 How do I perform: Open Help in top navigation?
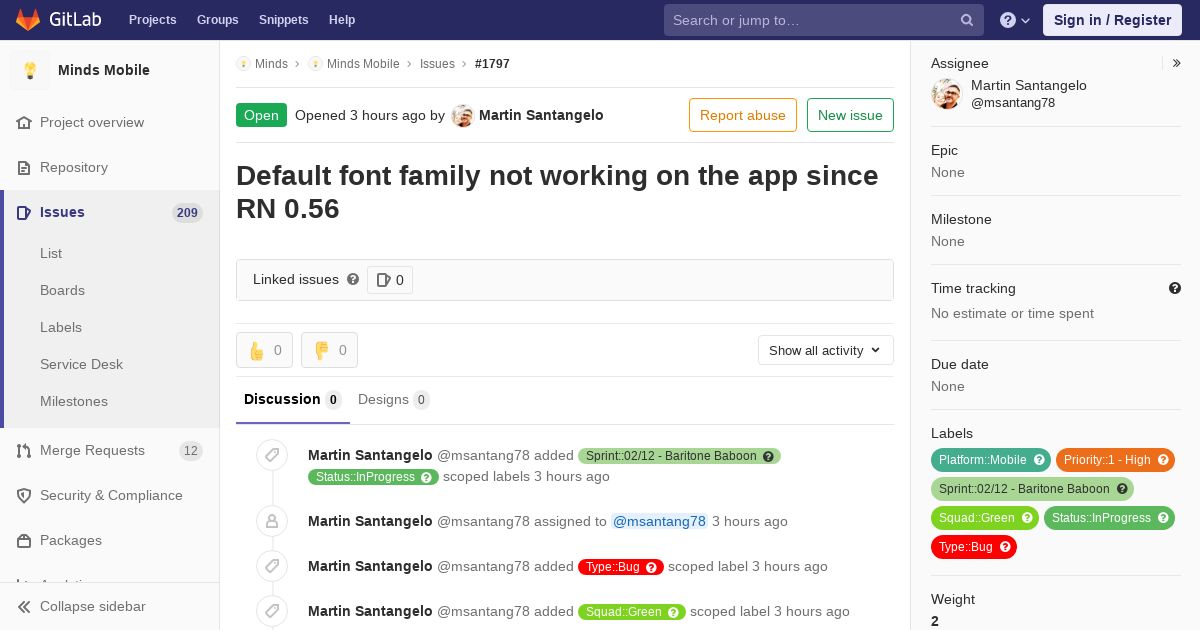(342, 20)
